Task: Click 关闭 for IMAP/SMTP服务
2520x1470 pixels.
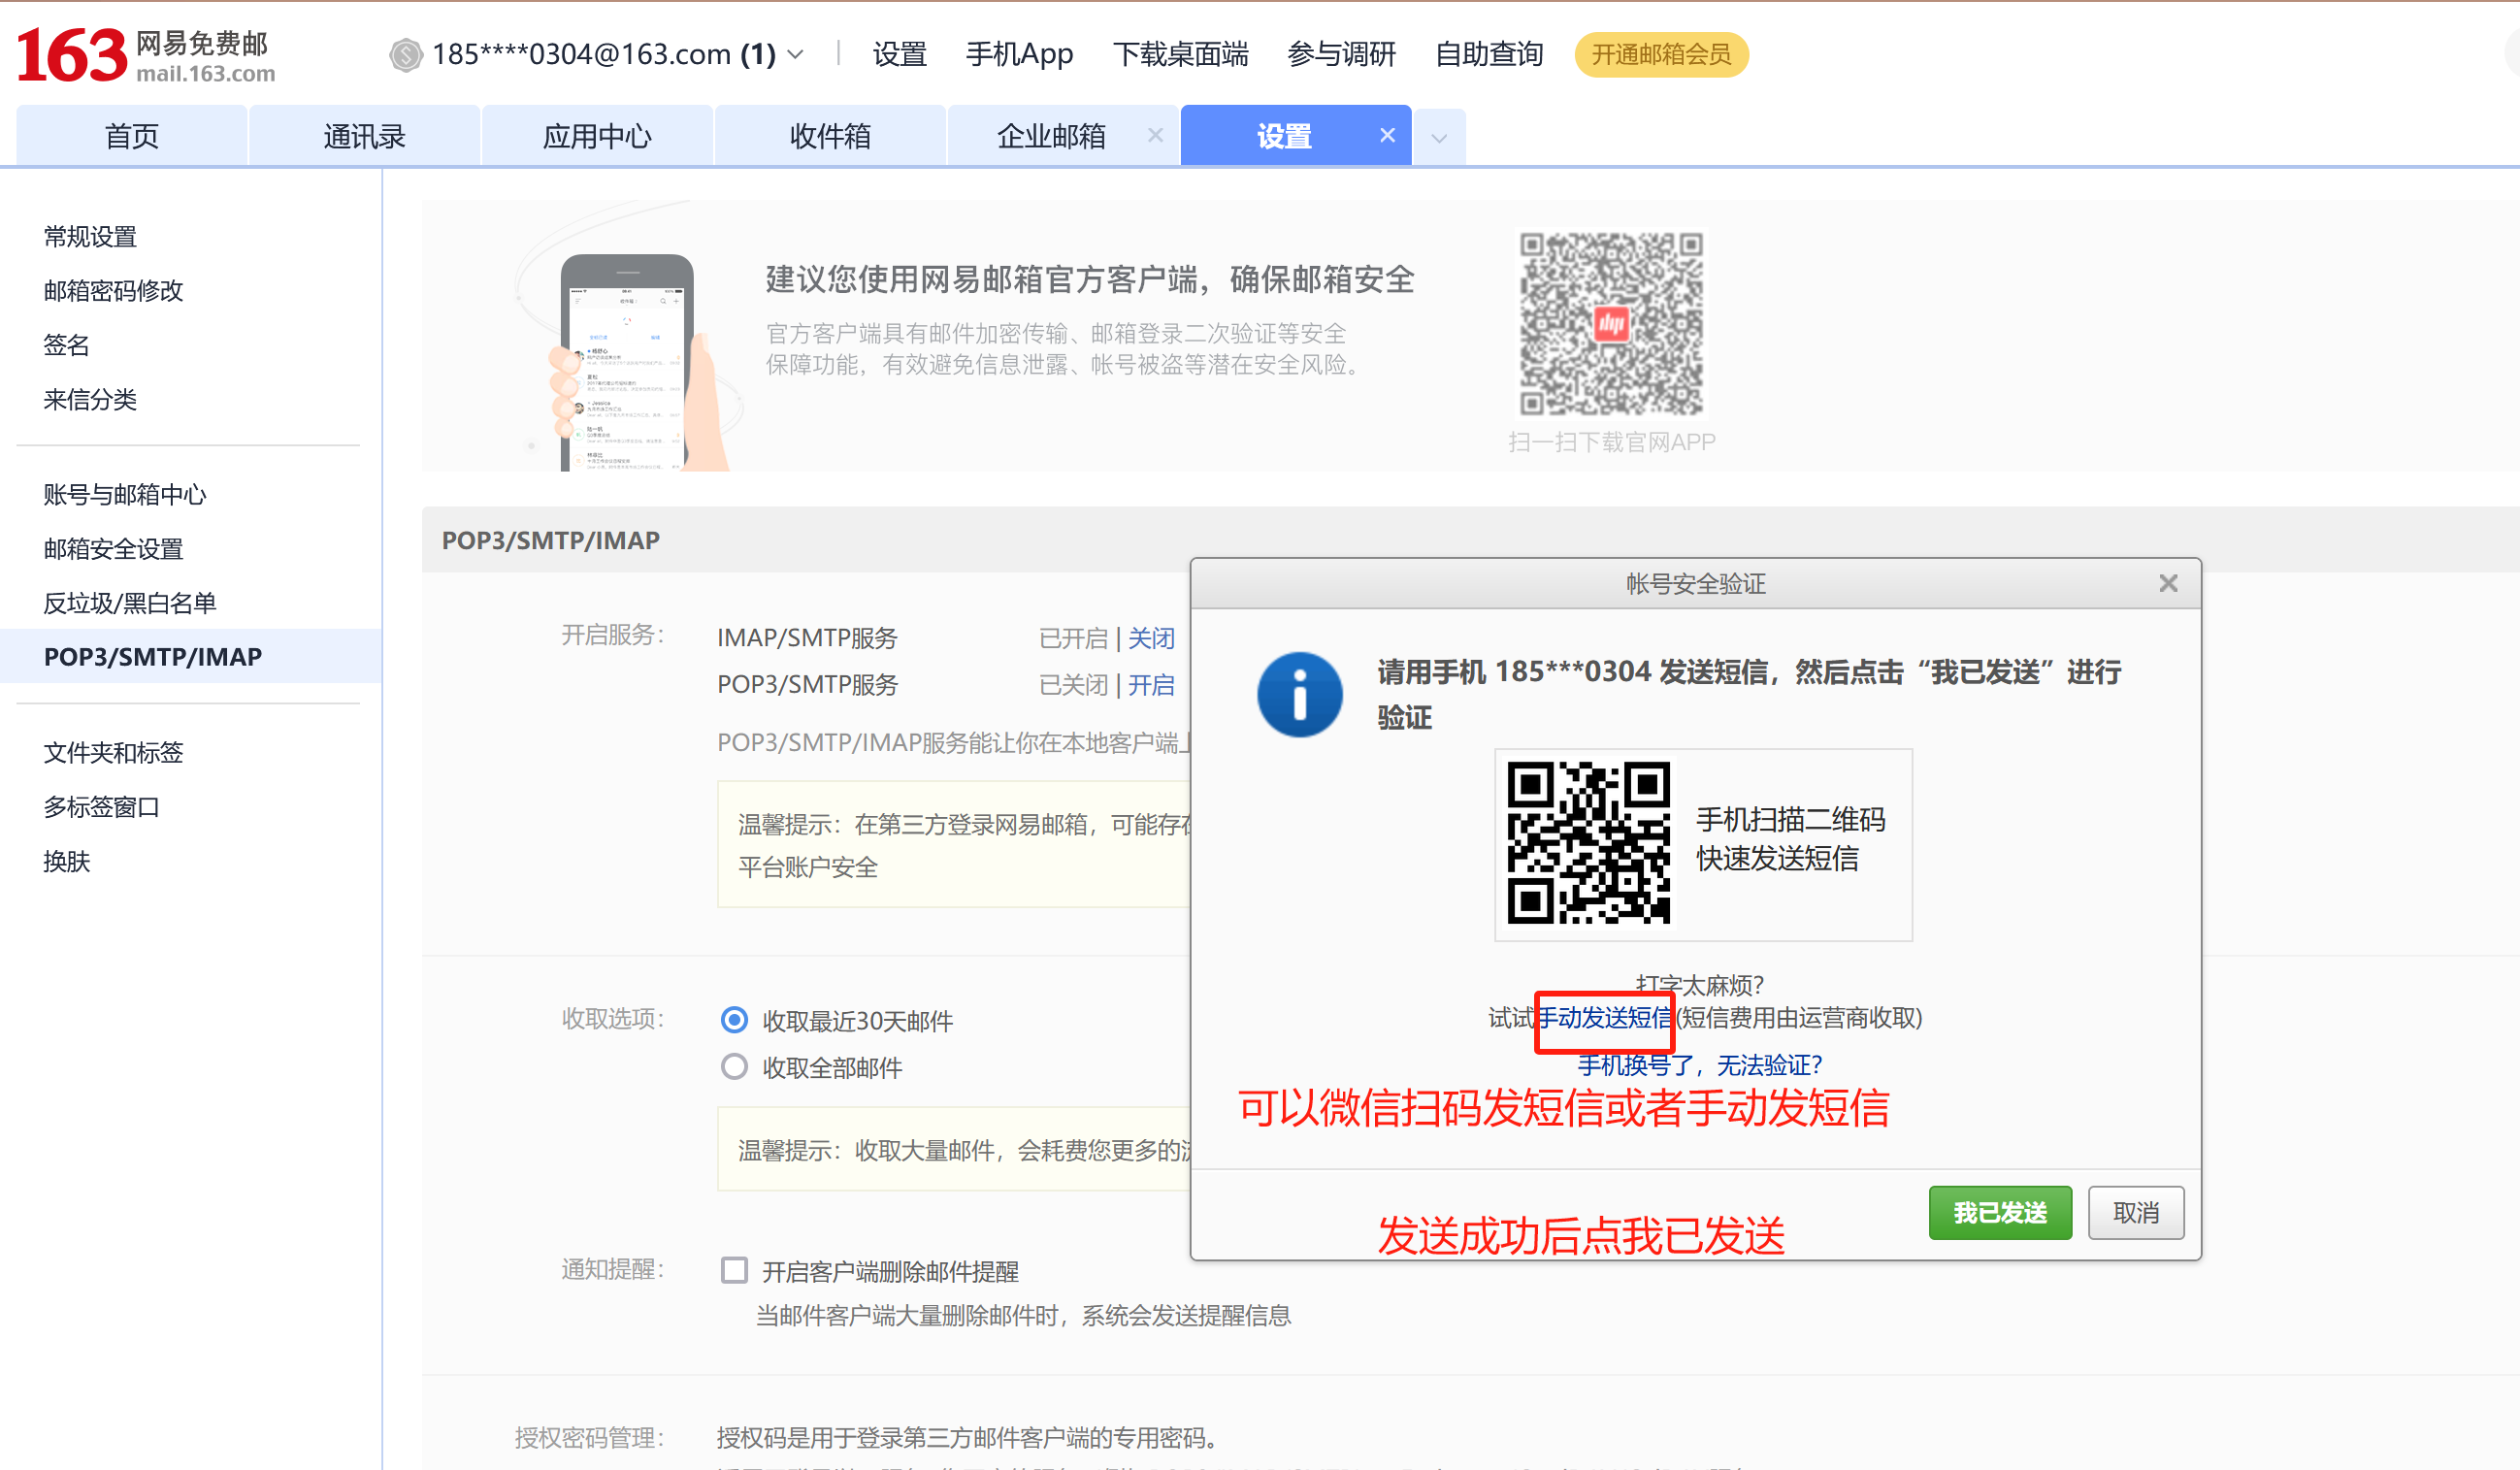Action: pyautogui.click(x=1151, y=638)
